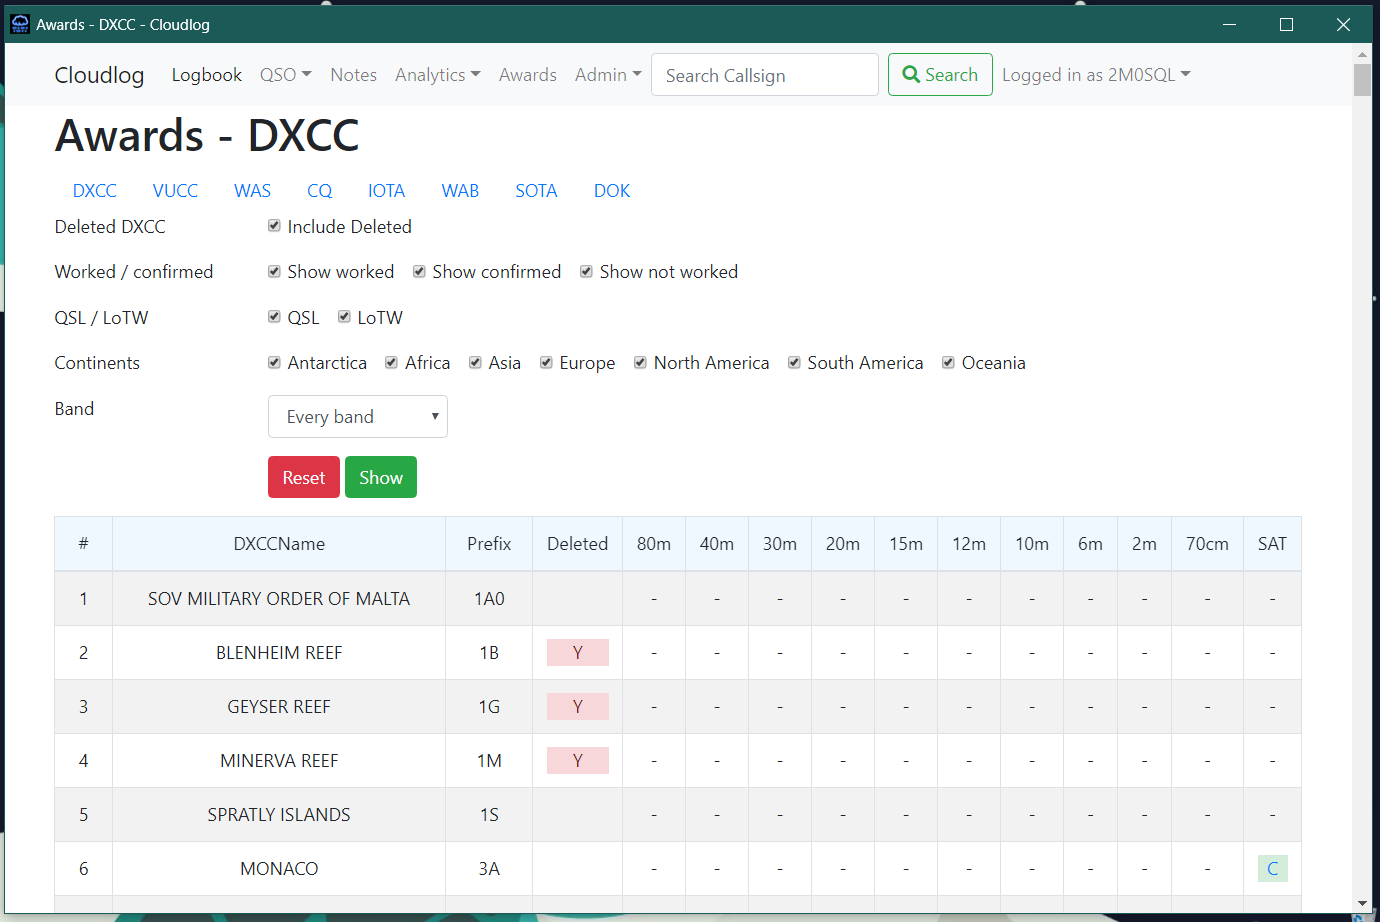Uncheck the QSL checkbox
The width and height of the screenshot is (1380, 922).
274,317
